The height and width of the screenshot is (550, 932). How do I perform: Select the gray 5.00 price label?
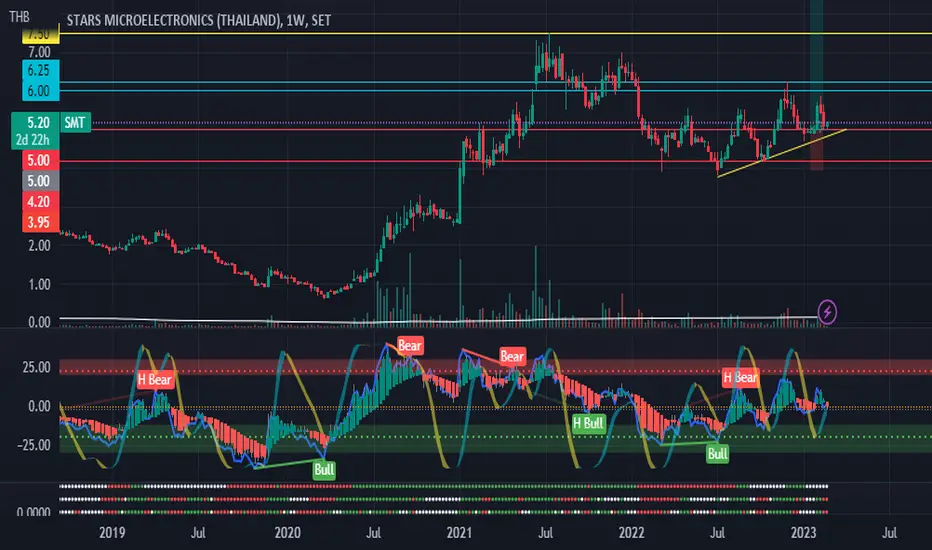pyautogui.click(x=41, y=181)
